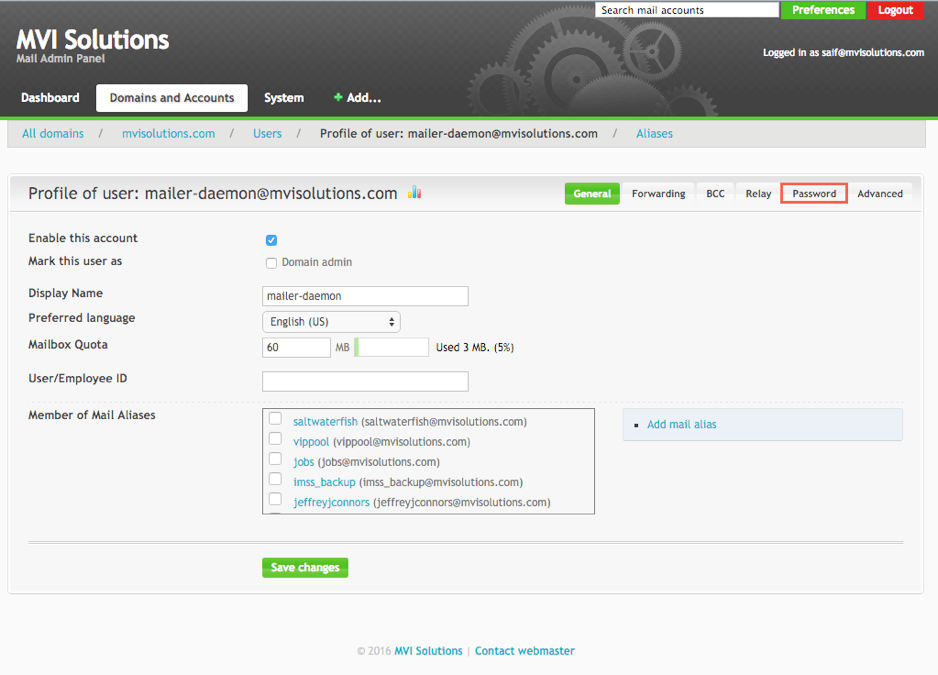Open the Relay tab
This screenshot has height=675, width=938.
pyautogui.click(x=758, y=193)
